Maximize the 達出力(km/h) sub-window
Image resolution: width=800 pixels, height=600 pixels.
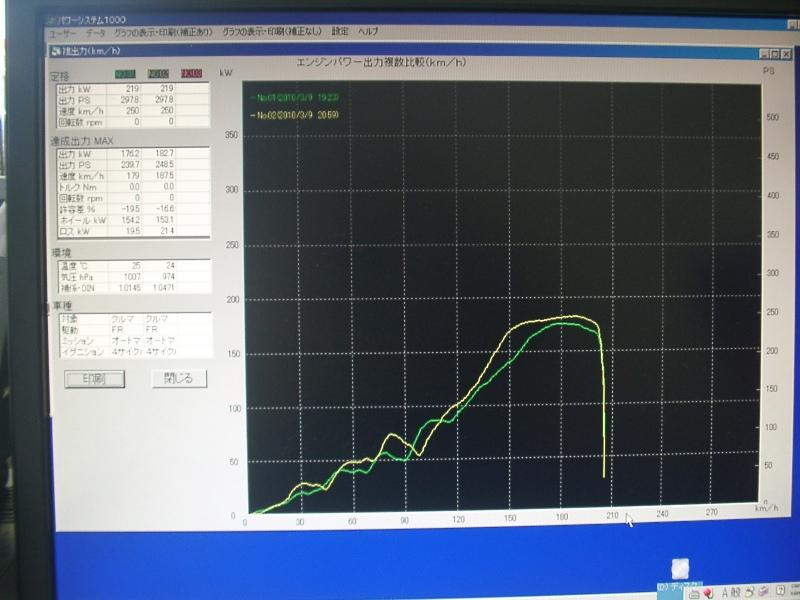[775, 54]
